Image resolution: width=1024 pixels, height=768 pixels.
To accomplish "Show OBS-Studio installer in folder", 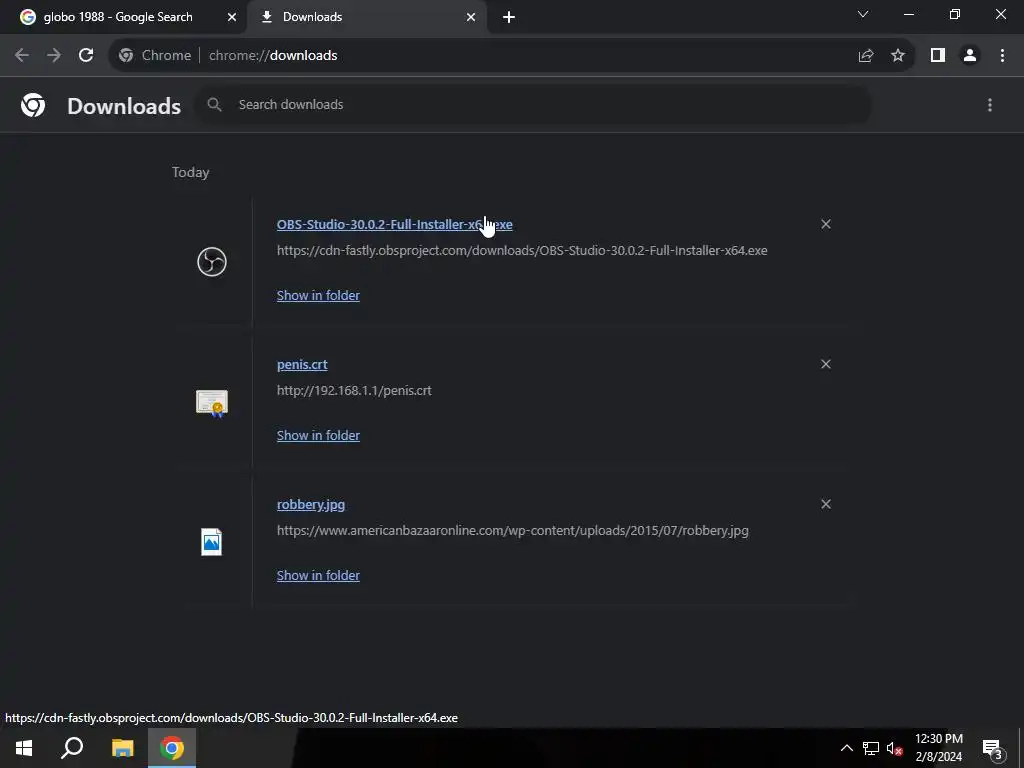I will coord(318,295).
